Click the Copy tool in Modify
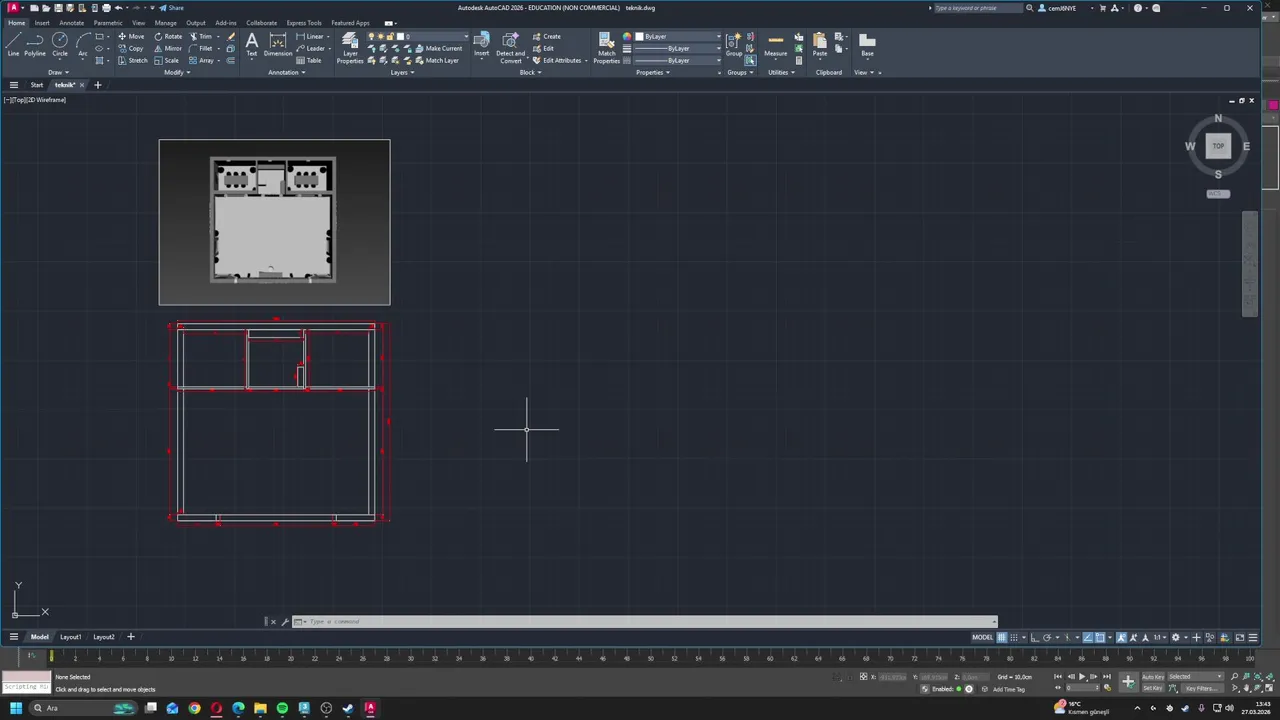This screenshot has height=720, width=1280. coord(131,48)
